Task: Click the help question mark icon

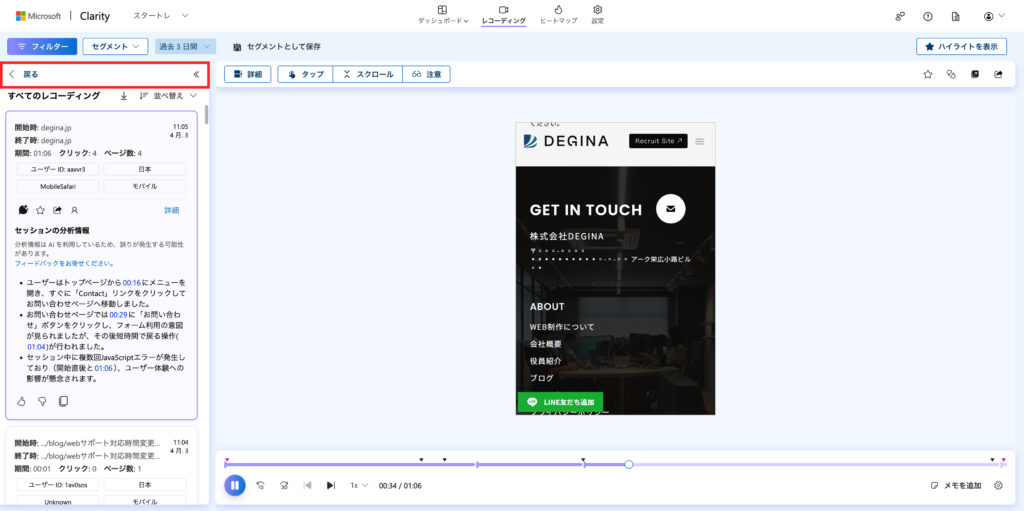Action: 928,16
